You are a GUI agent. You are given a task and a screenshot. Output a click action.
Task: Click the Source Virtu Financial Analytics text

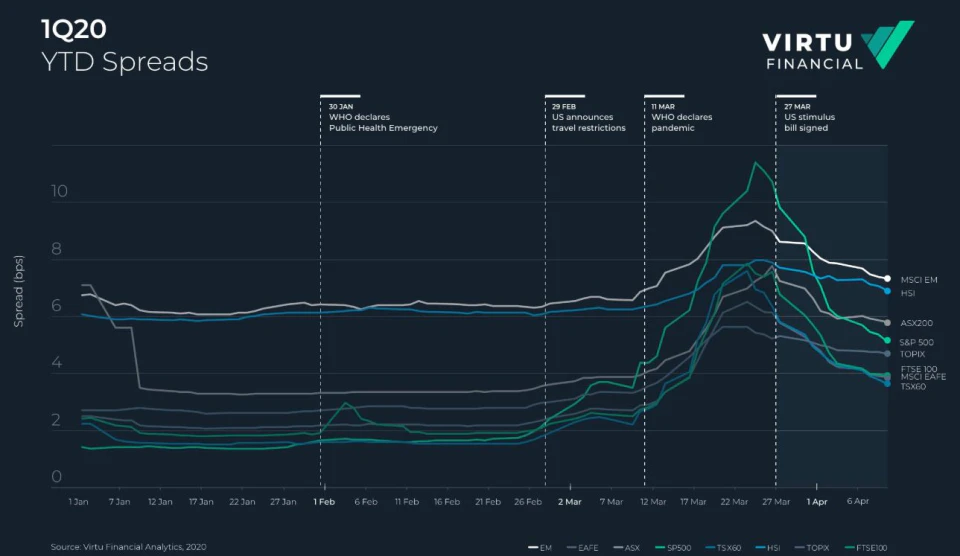click(x=129, y=547)
